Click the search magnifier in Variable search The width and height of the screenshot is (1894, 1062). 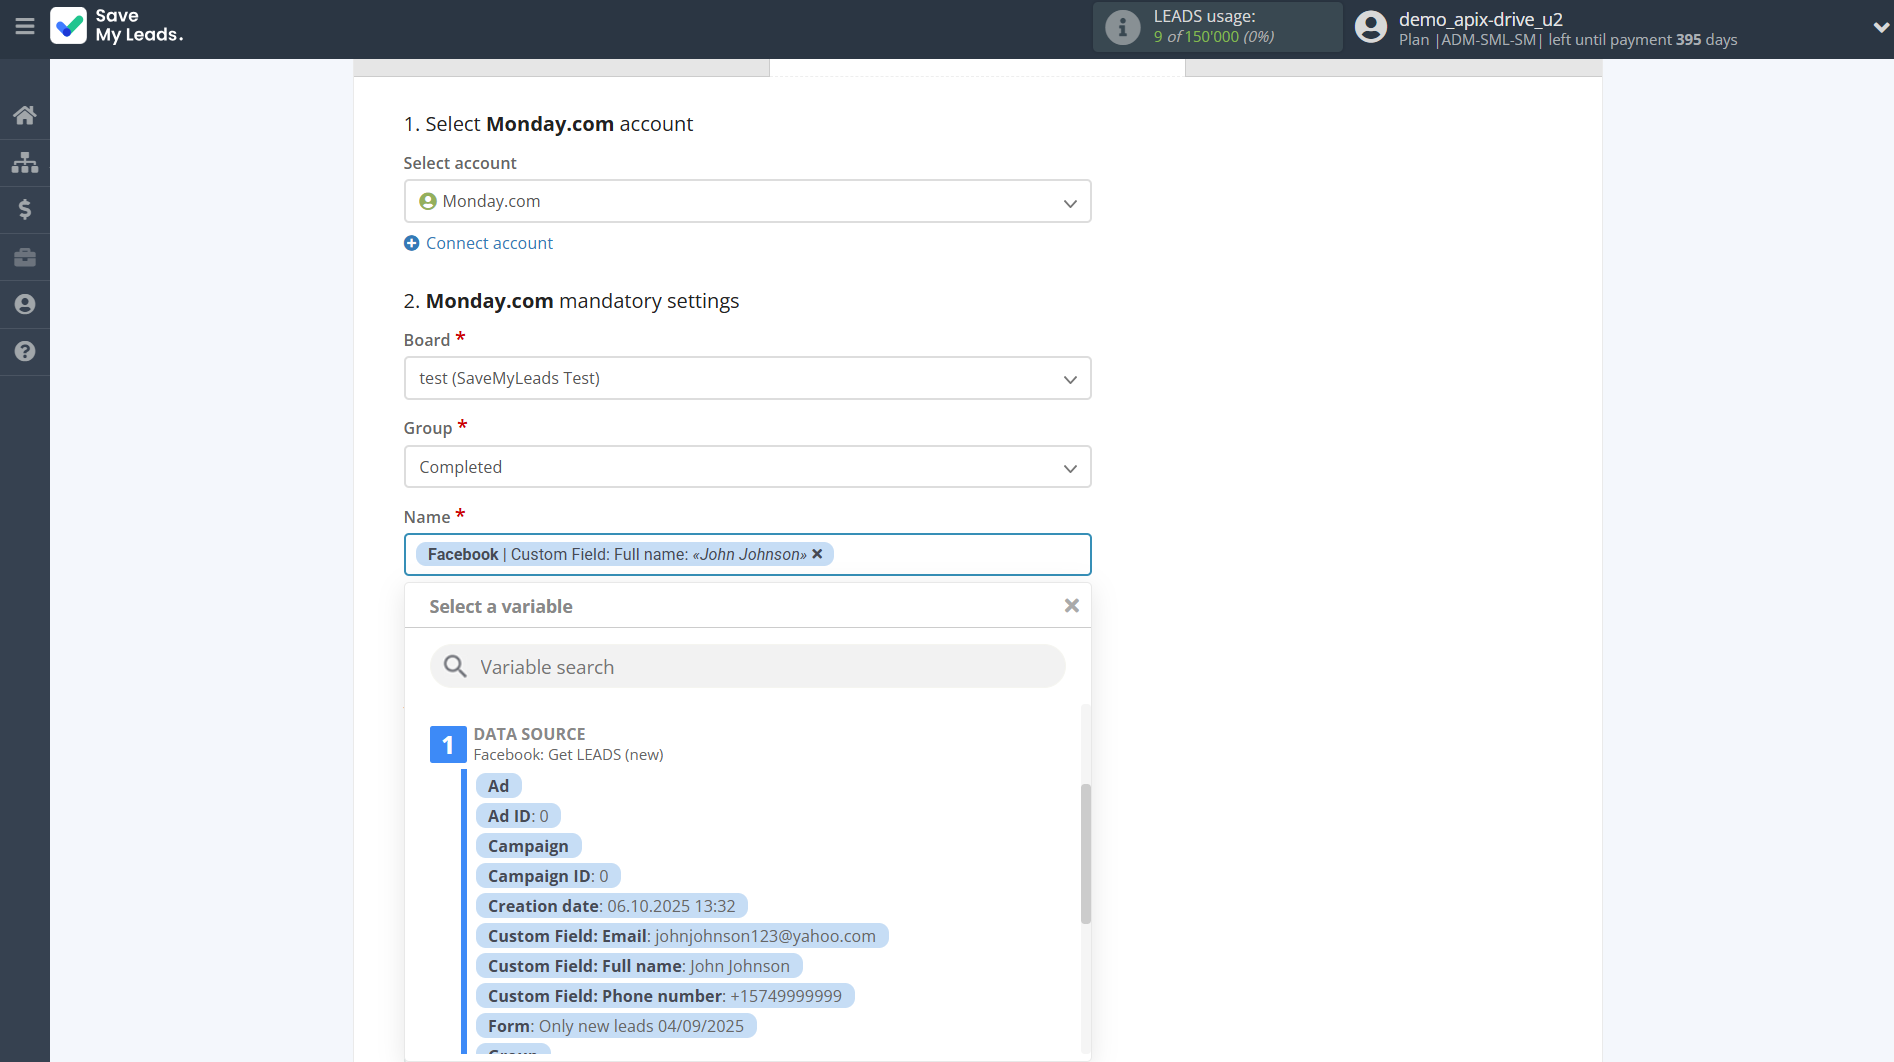coord(455,666)
